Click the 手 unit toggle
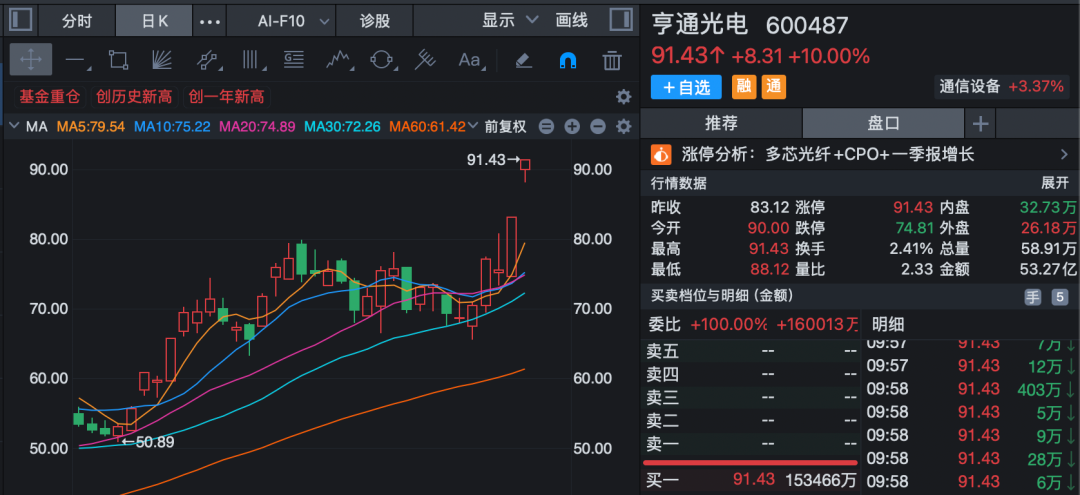The image size is (1080, 495). coord(1032,297)
